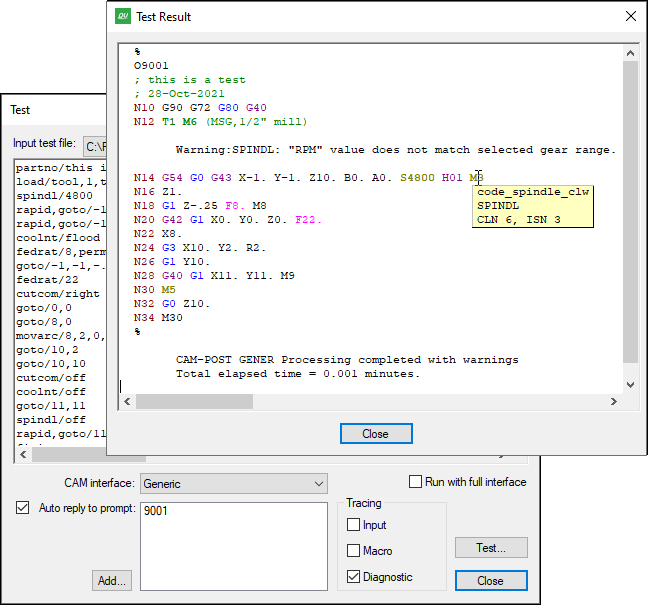Click the scroll right arrow in Test Result

614,402
